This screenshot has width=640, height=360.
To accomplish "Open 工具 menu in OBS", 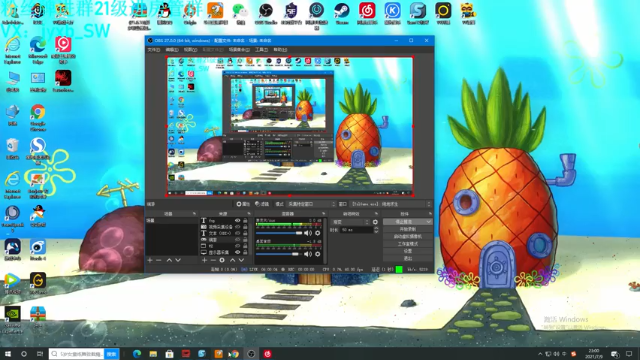I will pos(261,49).
